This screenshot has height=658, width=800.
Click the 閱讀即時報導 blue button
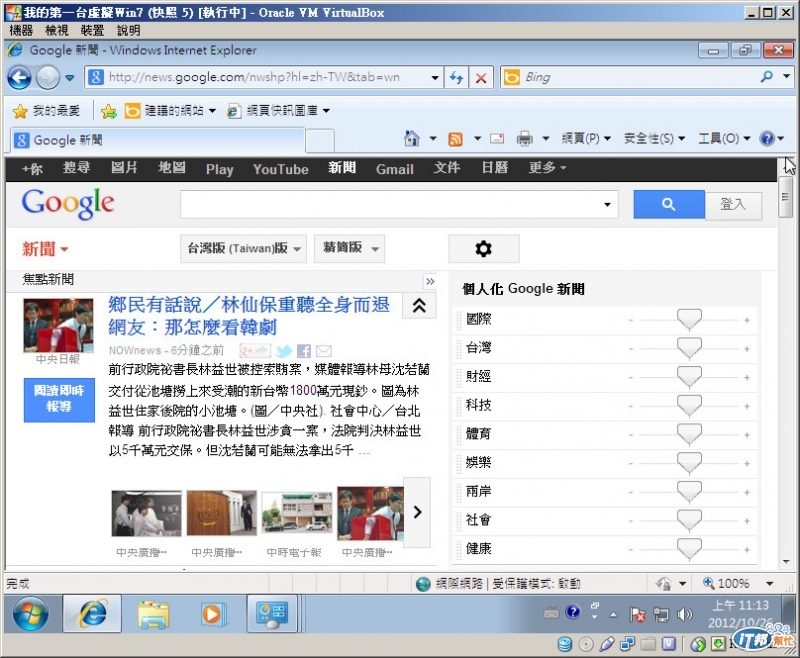coord(59,399)
